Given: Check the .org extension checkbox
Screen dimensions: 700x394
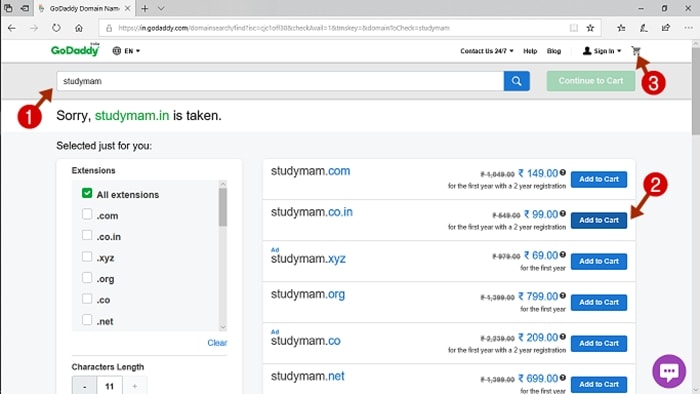Looking at the screenshot, I should tap(87, 278).
